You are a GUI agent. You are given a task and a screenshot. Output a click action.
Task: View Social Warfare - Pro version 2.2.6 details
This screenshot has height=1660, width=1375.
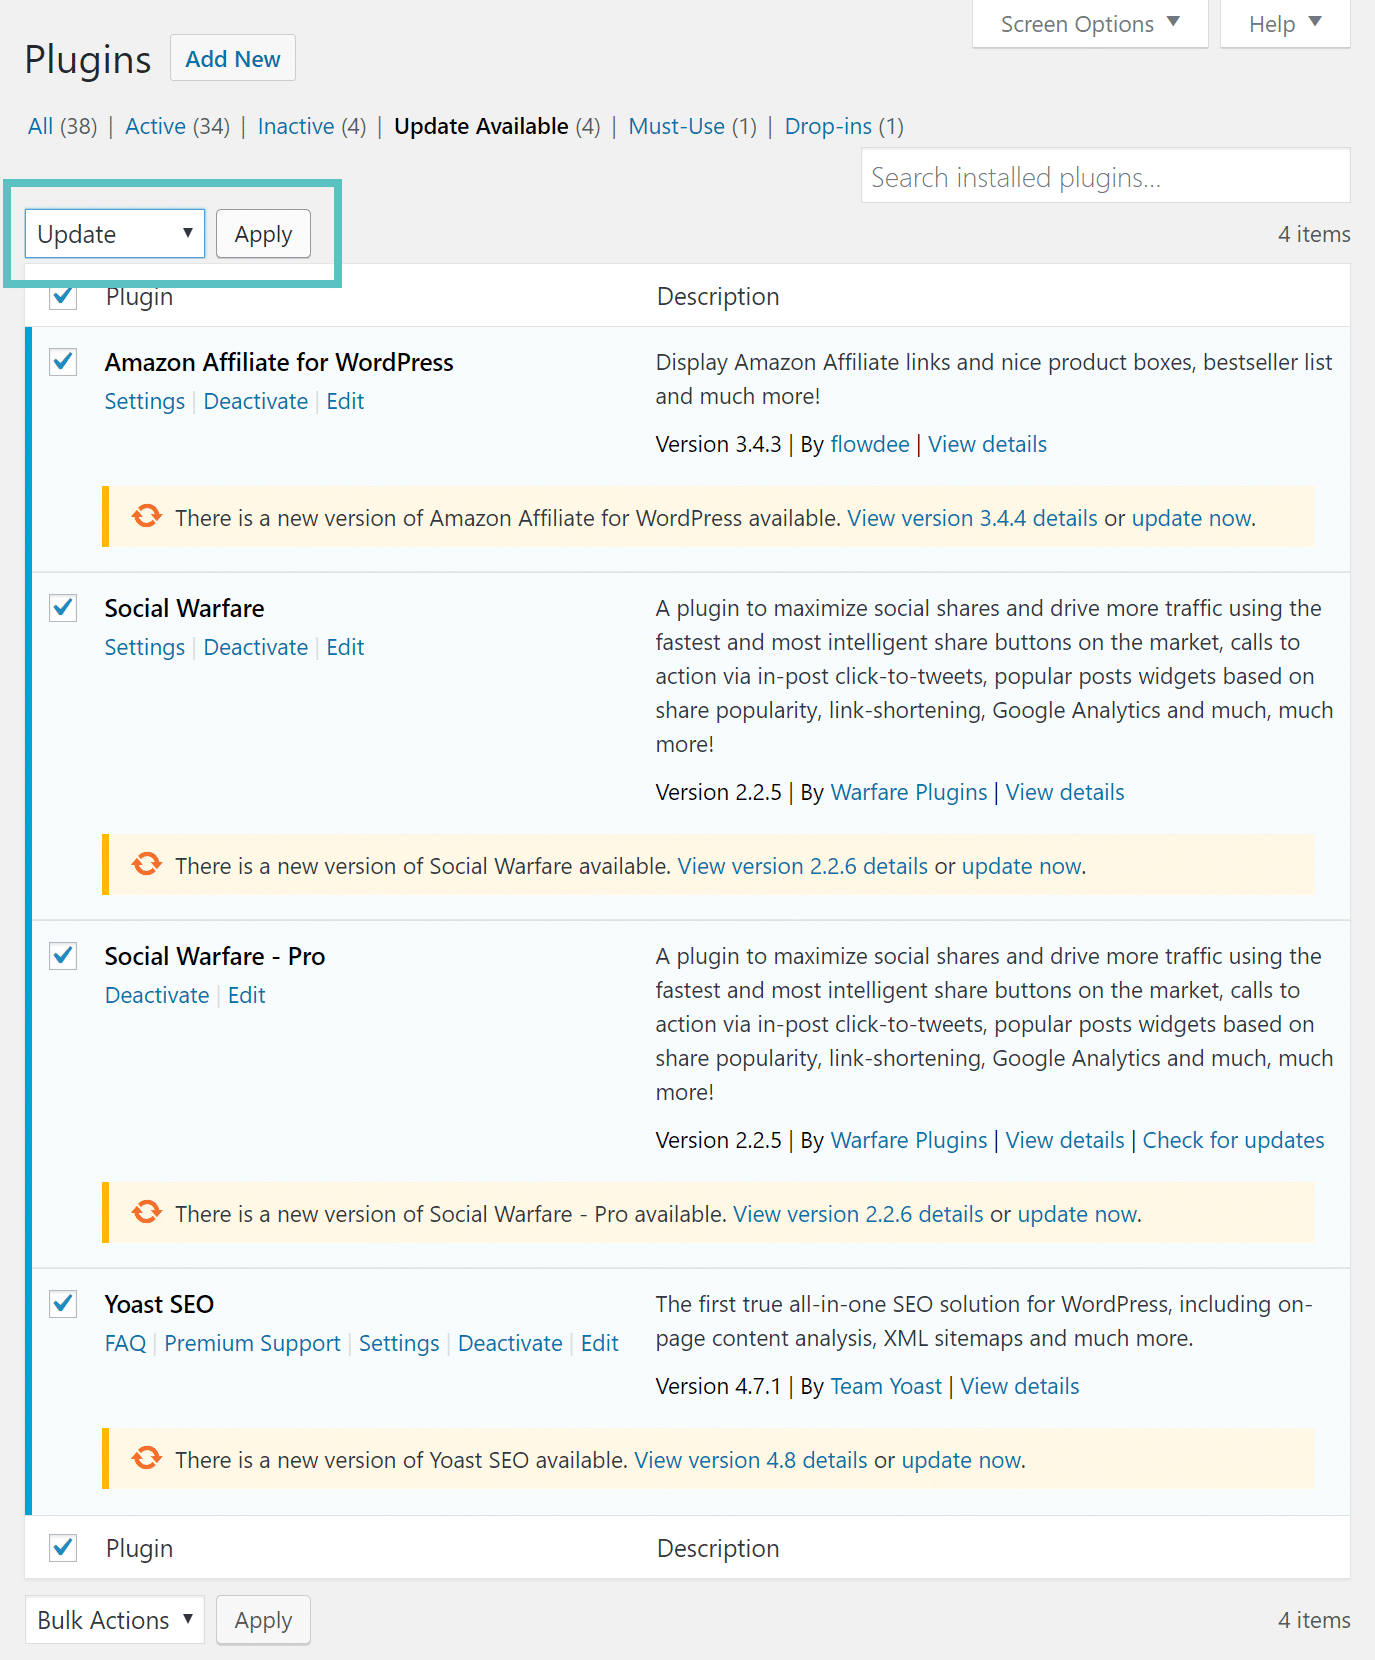tap(858, 1214)
